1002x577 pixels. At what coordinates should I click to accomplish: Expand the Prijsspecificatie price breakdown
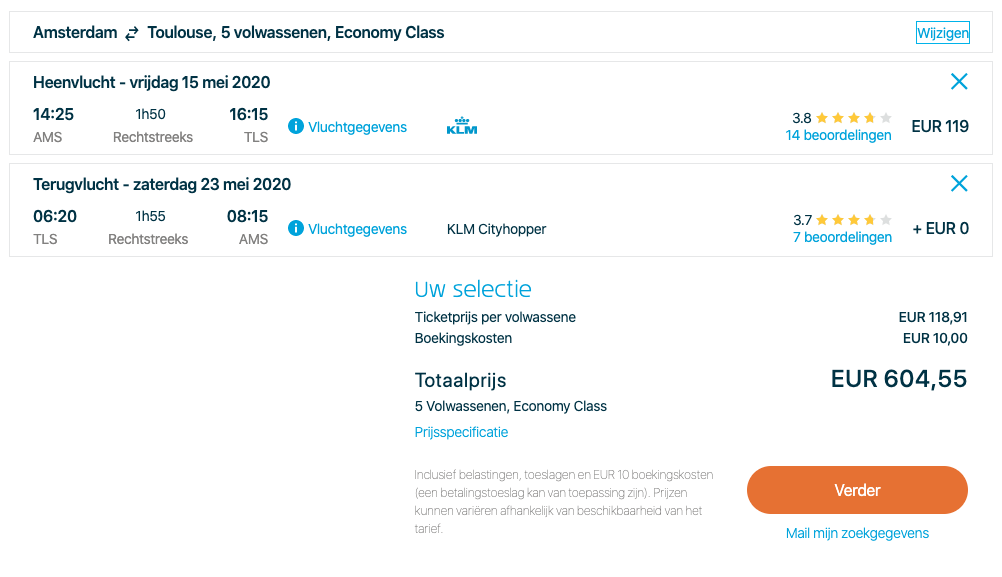[x=461, y=432]
